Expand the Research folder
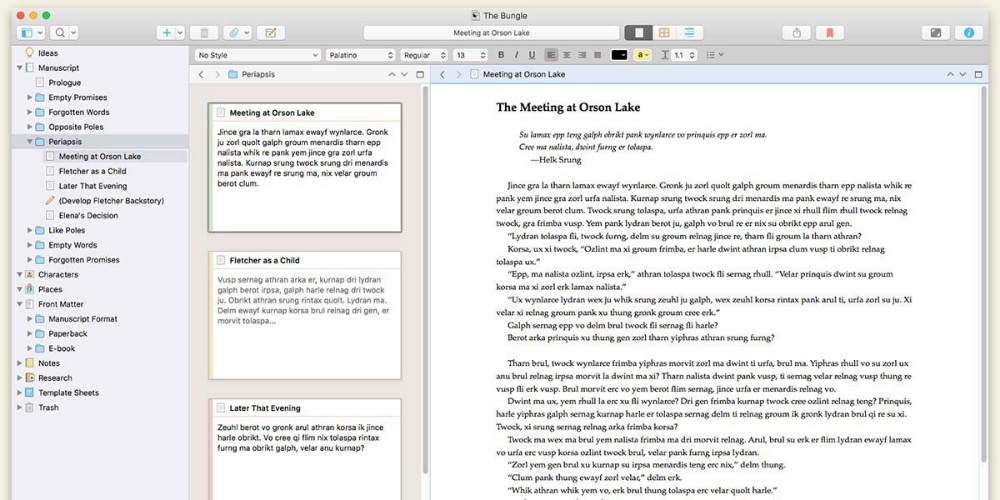 click(x=19, y=378)
